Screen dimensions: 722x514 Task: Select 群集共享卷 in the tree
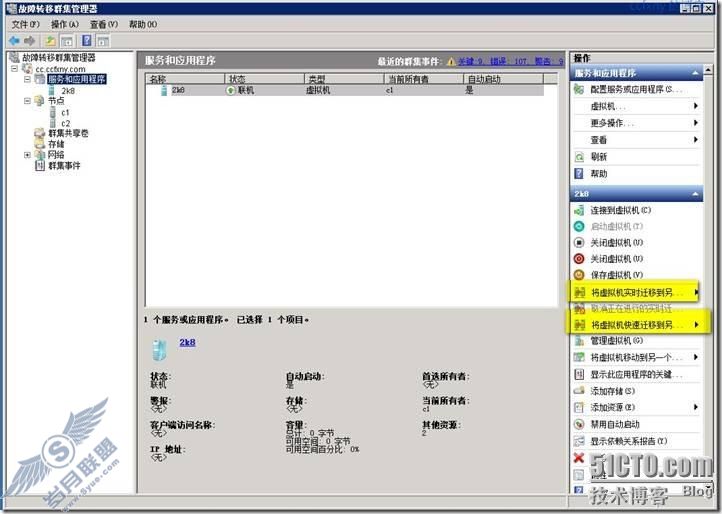coord(68,134)
